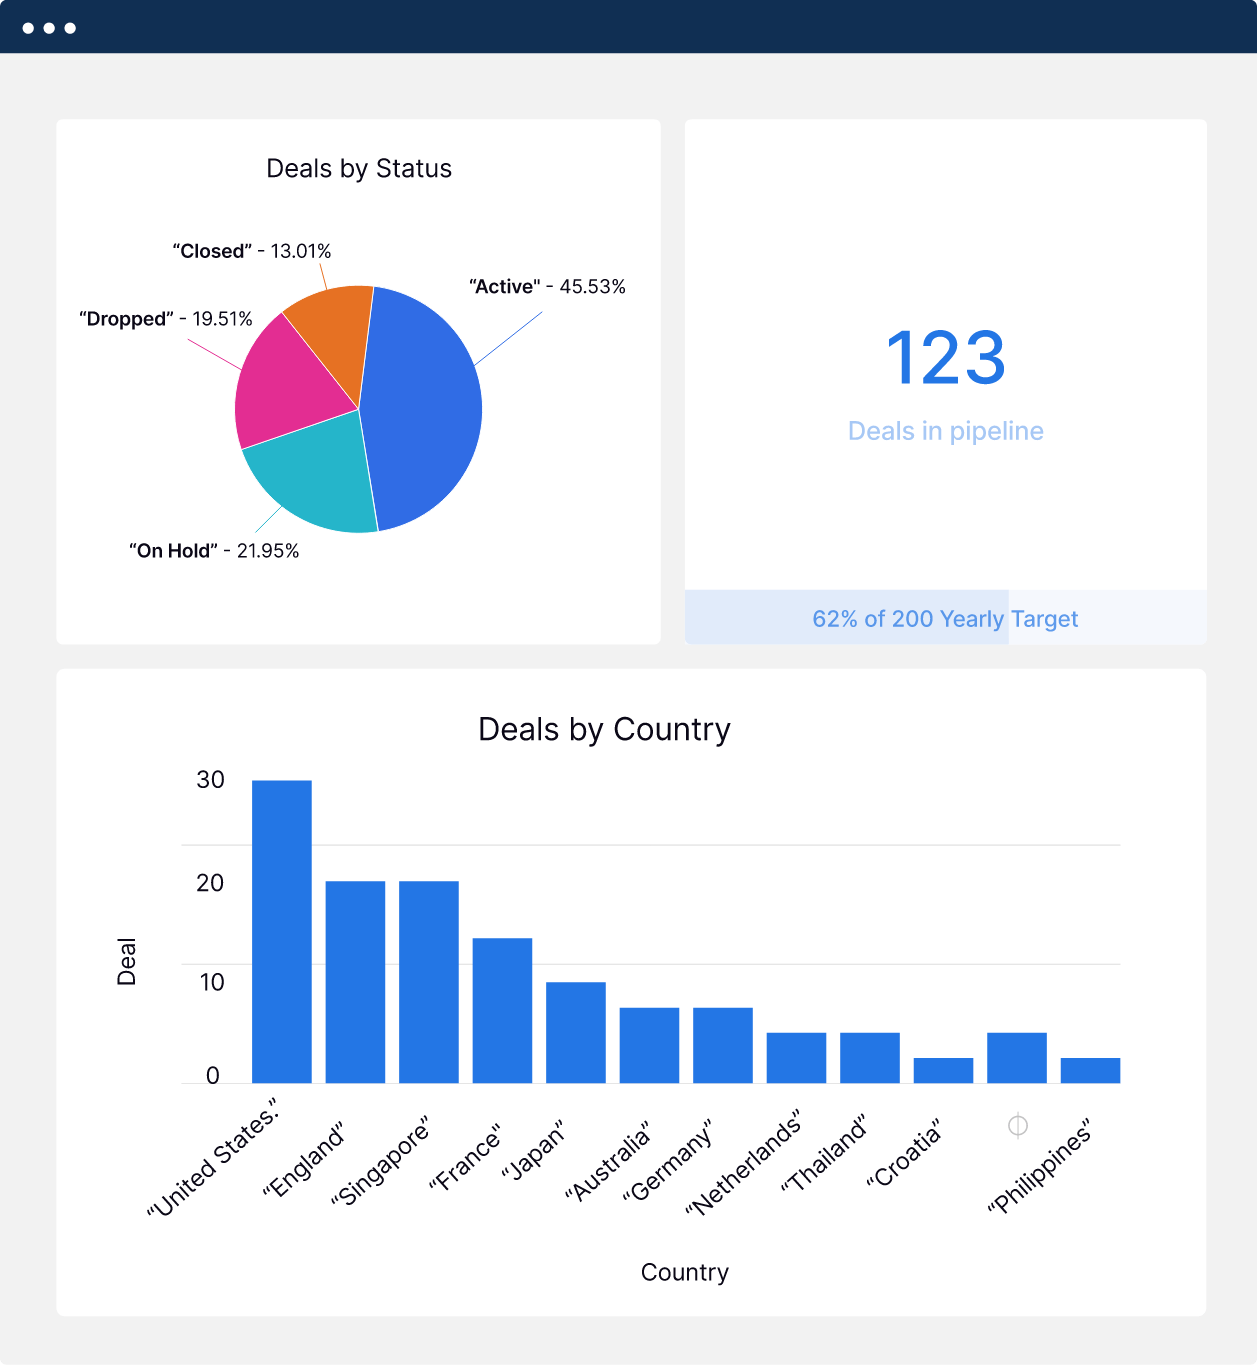Image resolution: width=1257 pixels, height=1365 pixels.
Task: Click the large 123 deals number
Action: (x=945, y=358)
